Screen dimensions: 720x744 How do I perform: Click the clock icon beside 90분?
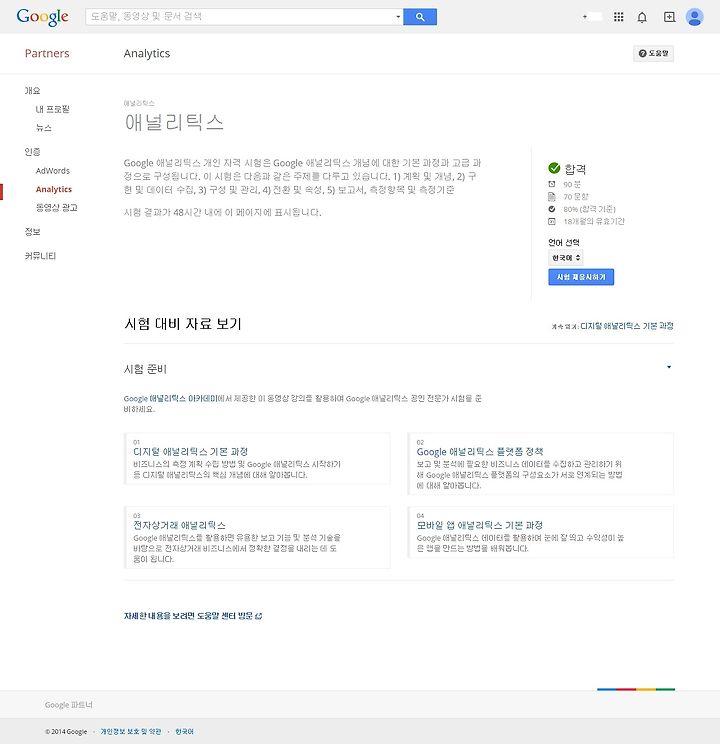click(x=552, y=184)
